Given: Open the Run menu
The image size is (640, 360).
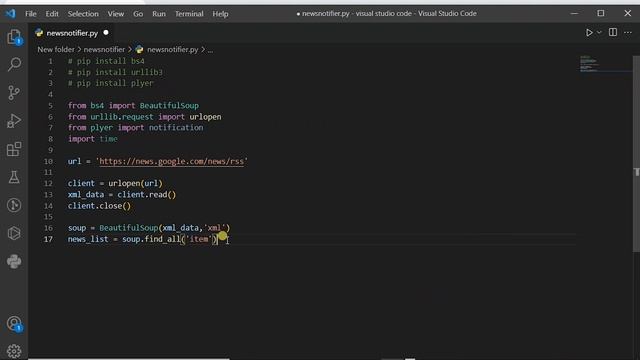Looking at the screenshot, I should [159, 14].
